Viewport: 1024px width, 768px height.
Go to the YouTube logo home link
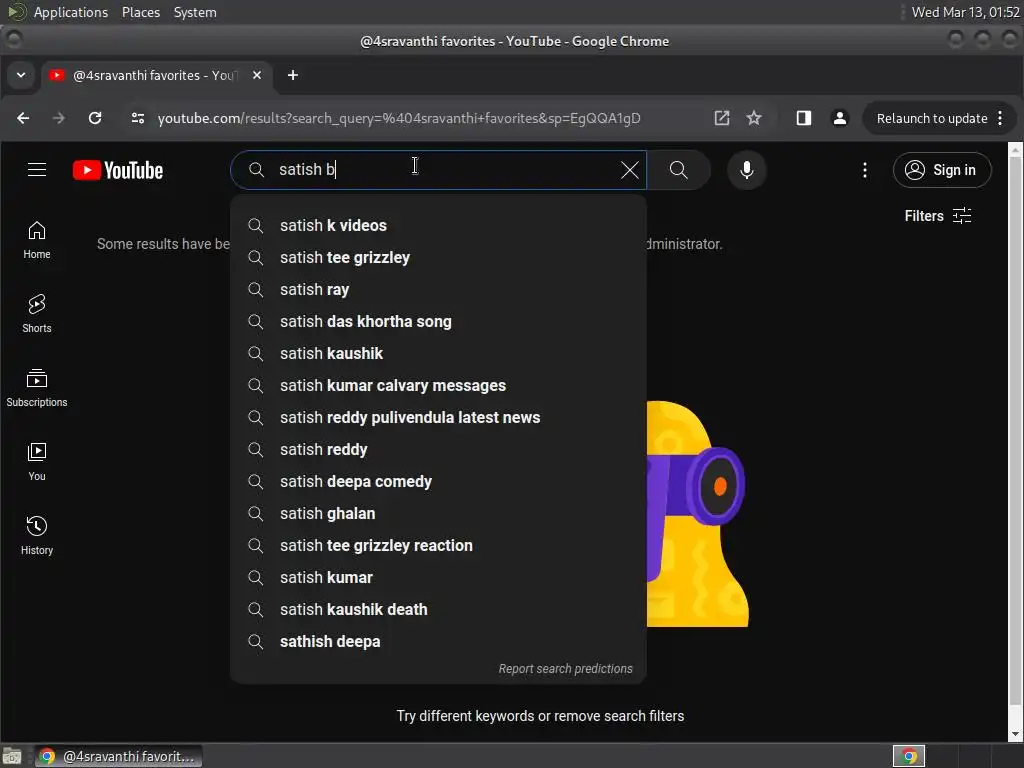[x=118, y=170]
